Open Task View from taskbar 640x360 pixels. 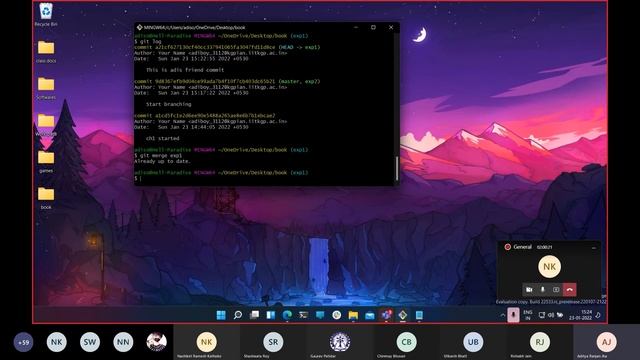pos(254,315)
